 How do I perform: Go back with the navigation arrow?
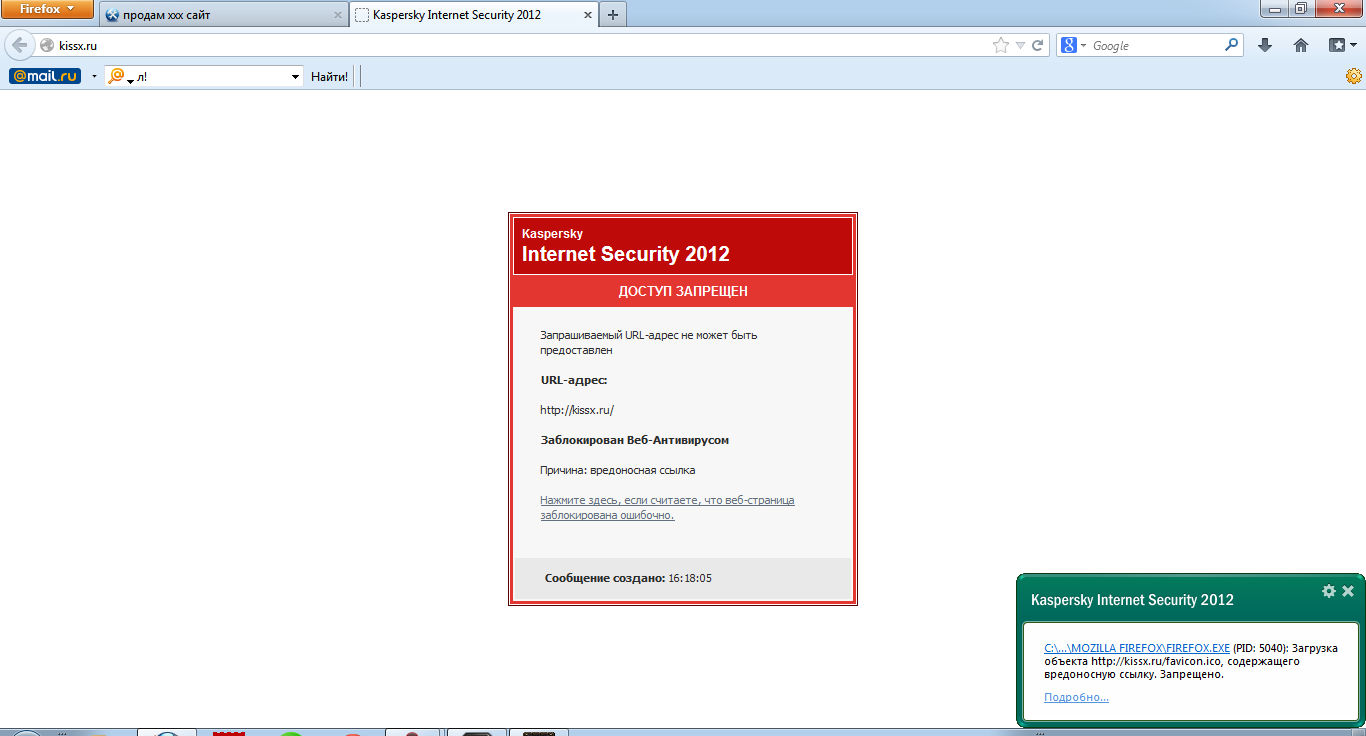(x=20, y=45)
